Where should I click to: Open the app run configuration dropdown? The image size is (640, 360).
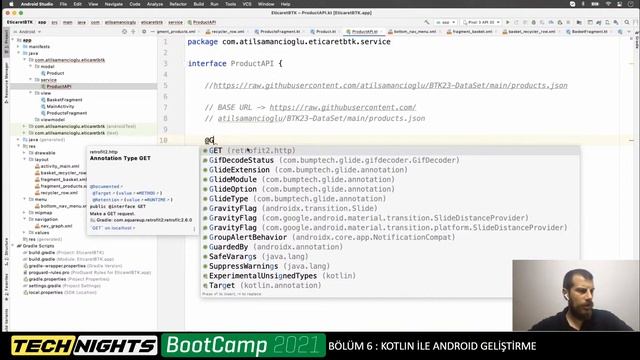(445, 22)
